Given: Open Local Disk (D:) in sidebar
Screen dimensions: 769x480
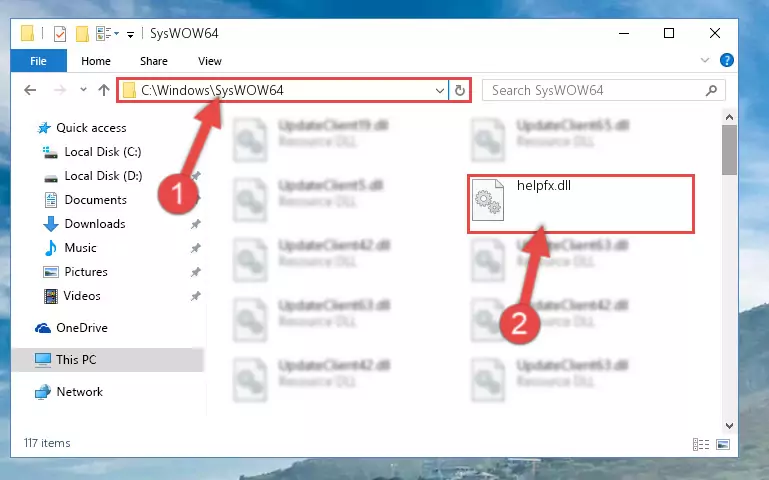Looking at the screenshot, I should (x=103, y=176).
